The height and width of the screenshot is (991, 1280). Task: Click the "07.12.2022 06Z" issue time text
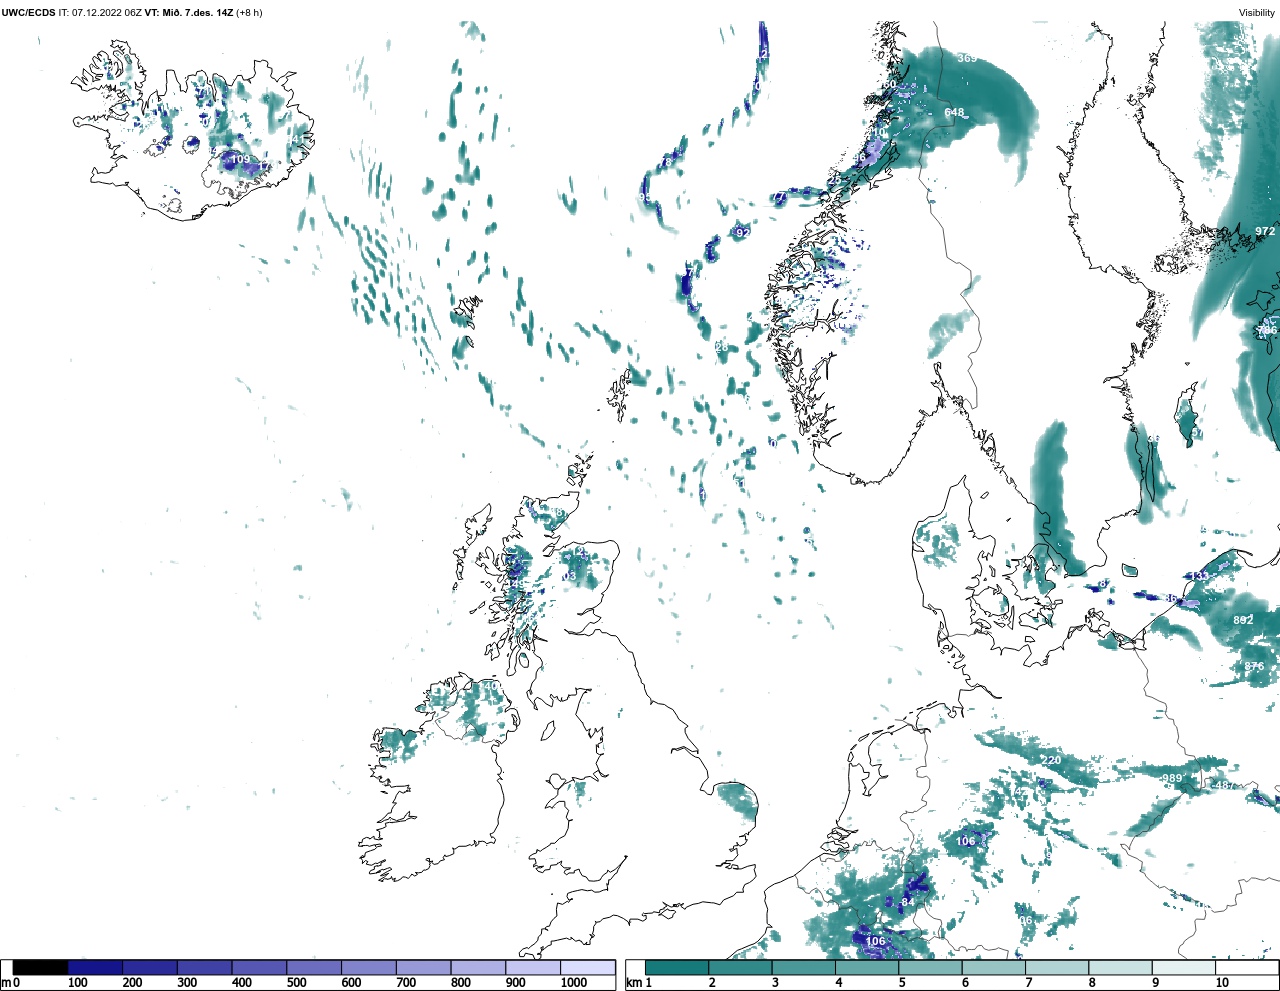coord(106,13)
